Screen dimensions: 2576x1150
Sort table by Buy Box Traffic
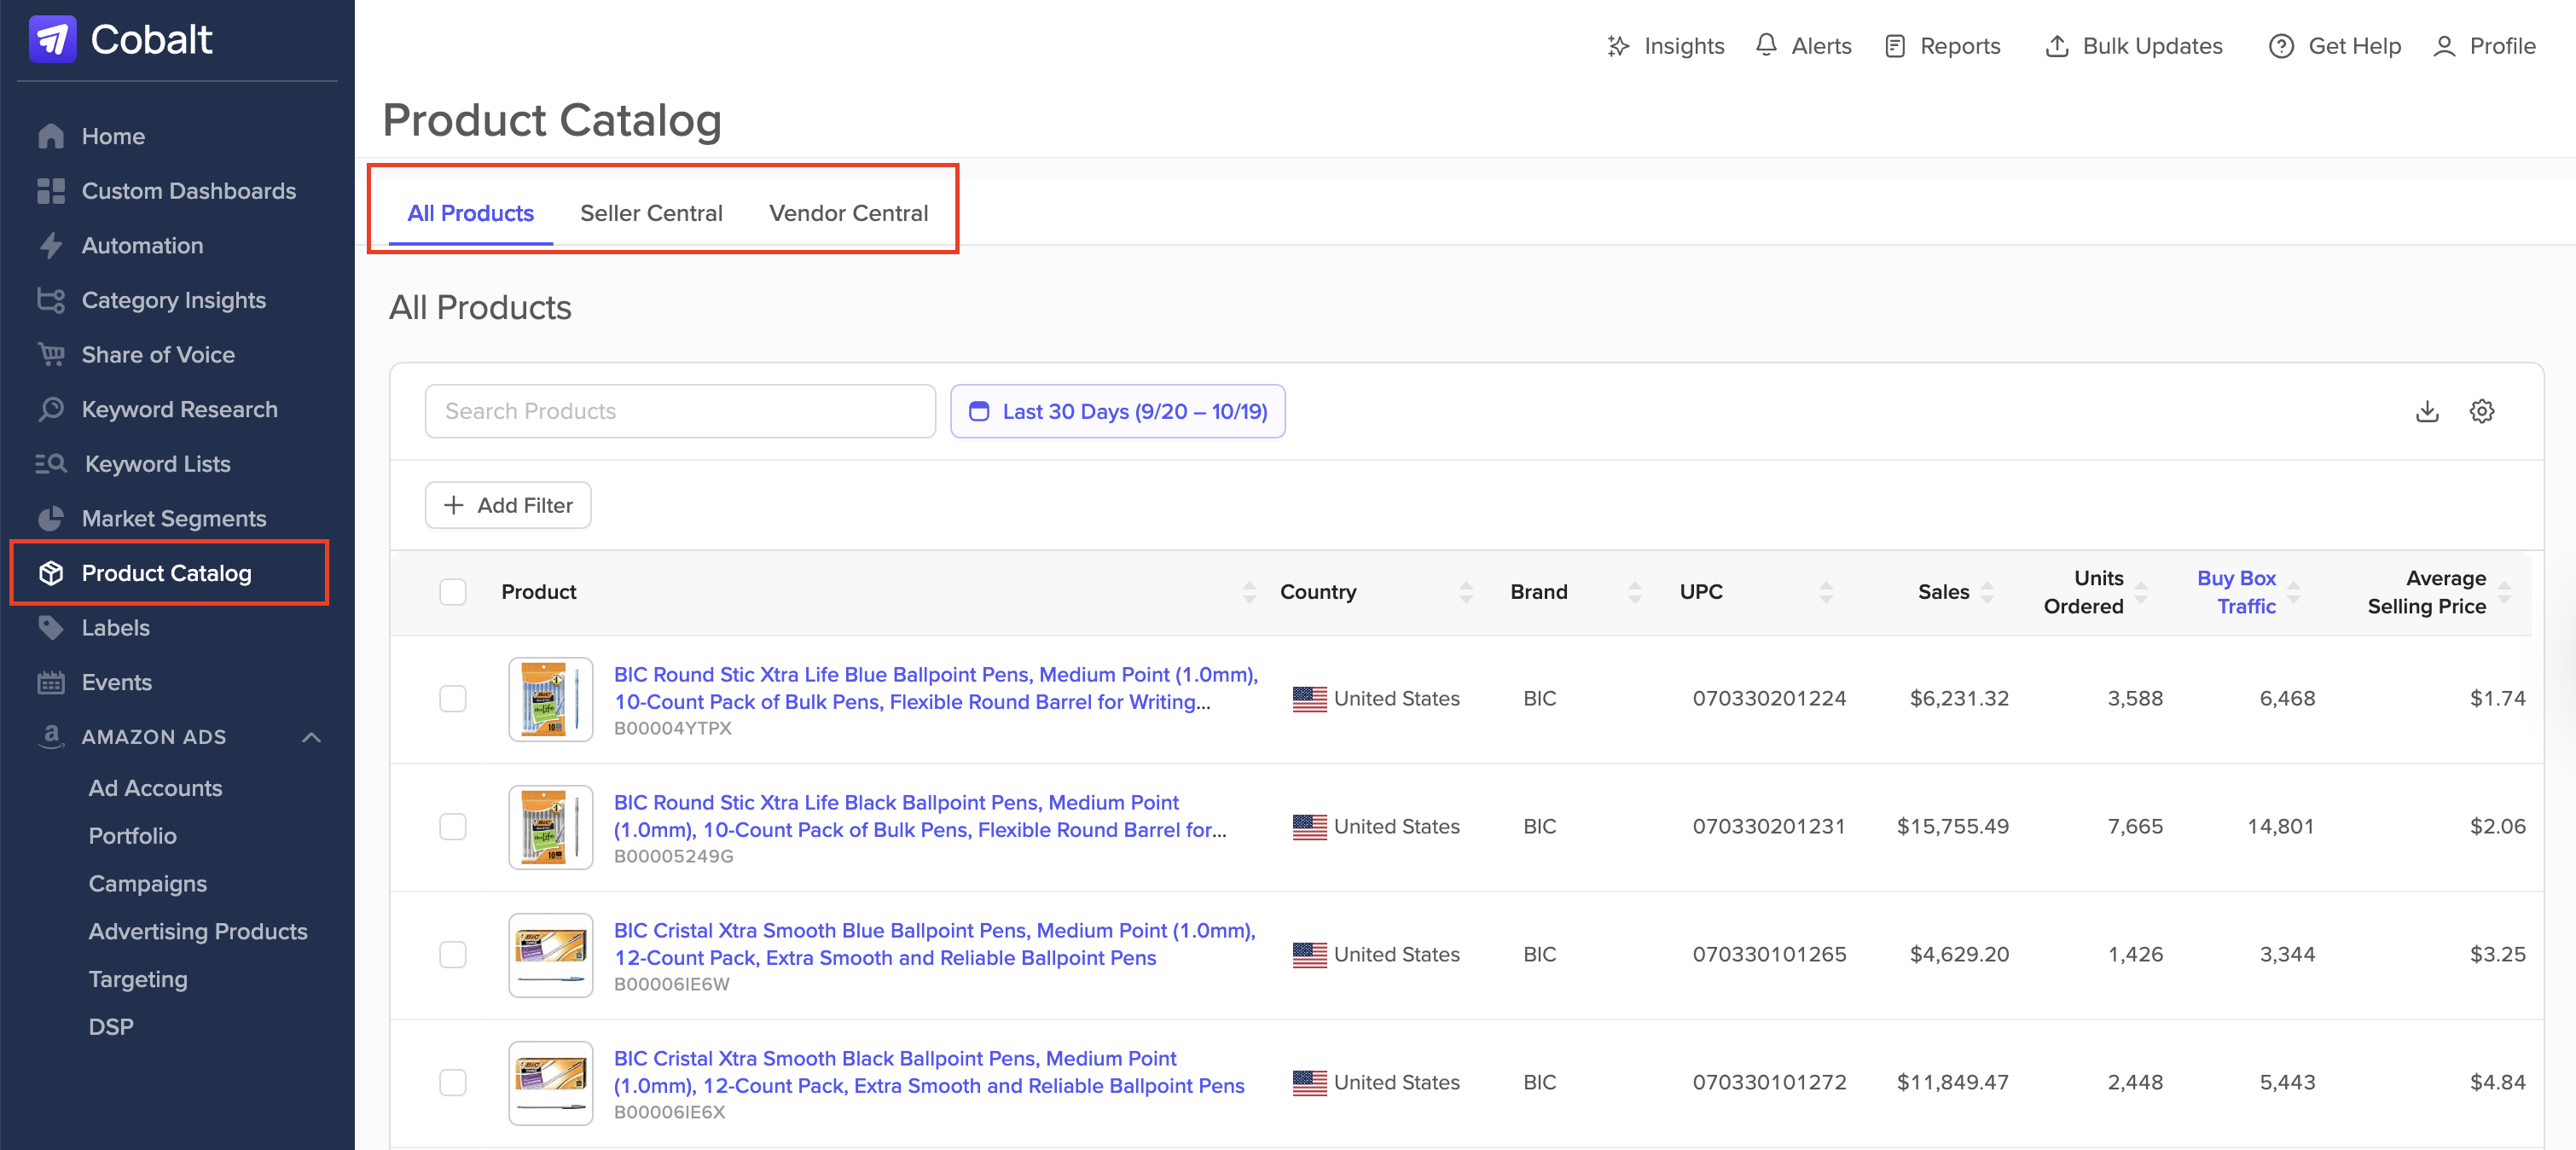[2293, 592]
